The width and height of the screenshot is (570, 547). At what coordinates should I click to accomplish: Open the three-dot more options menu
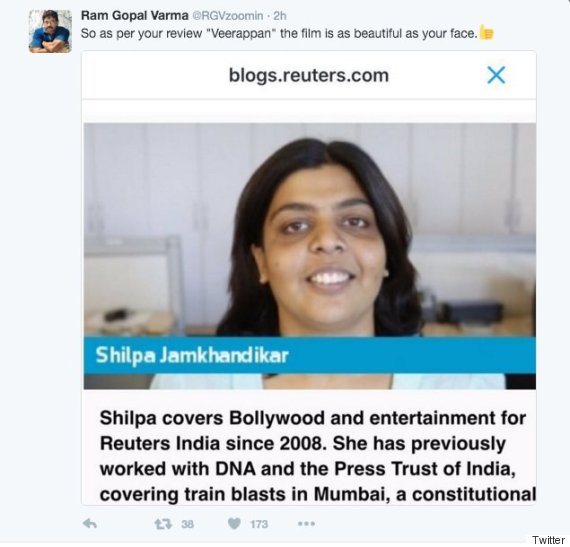coord(306,524)
